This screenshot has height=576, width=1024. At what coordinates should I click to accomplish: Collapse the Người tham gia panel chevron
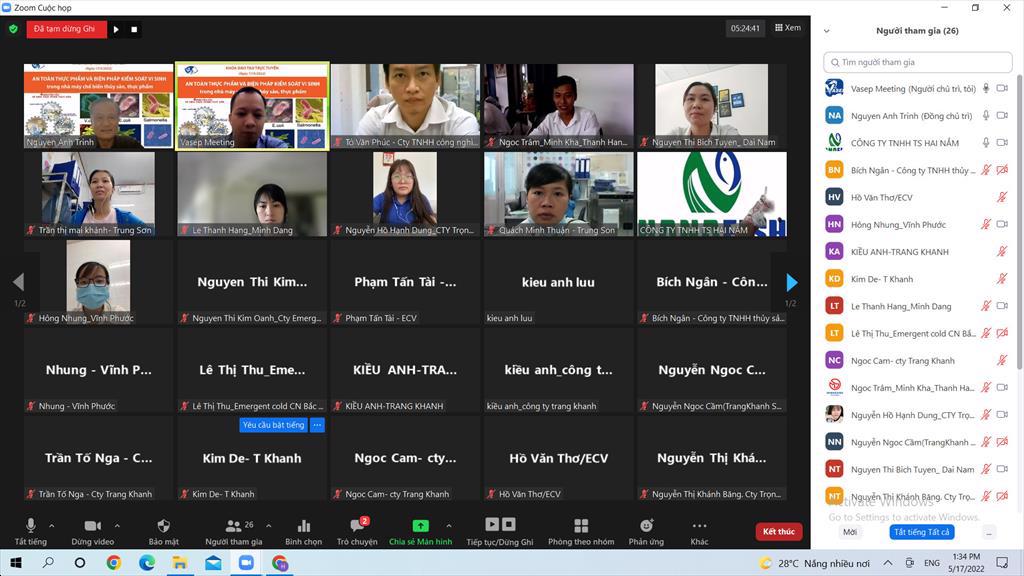pyautogui.click(x=827, y=31)
